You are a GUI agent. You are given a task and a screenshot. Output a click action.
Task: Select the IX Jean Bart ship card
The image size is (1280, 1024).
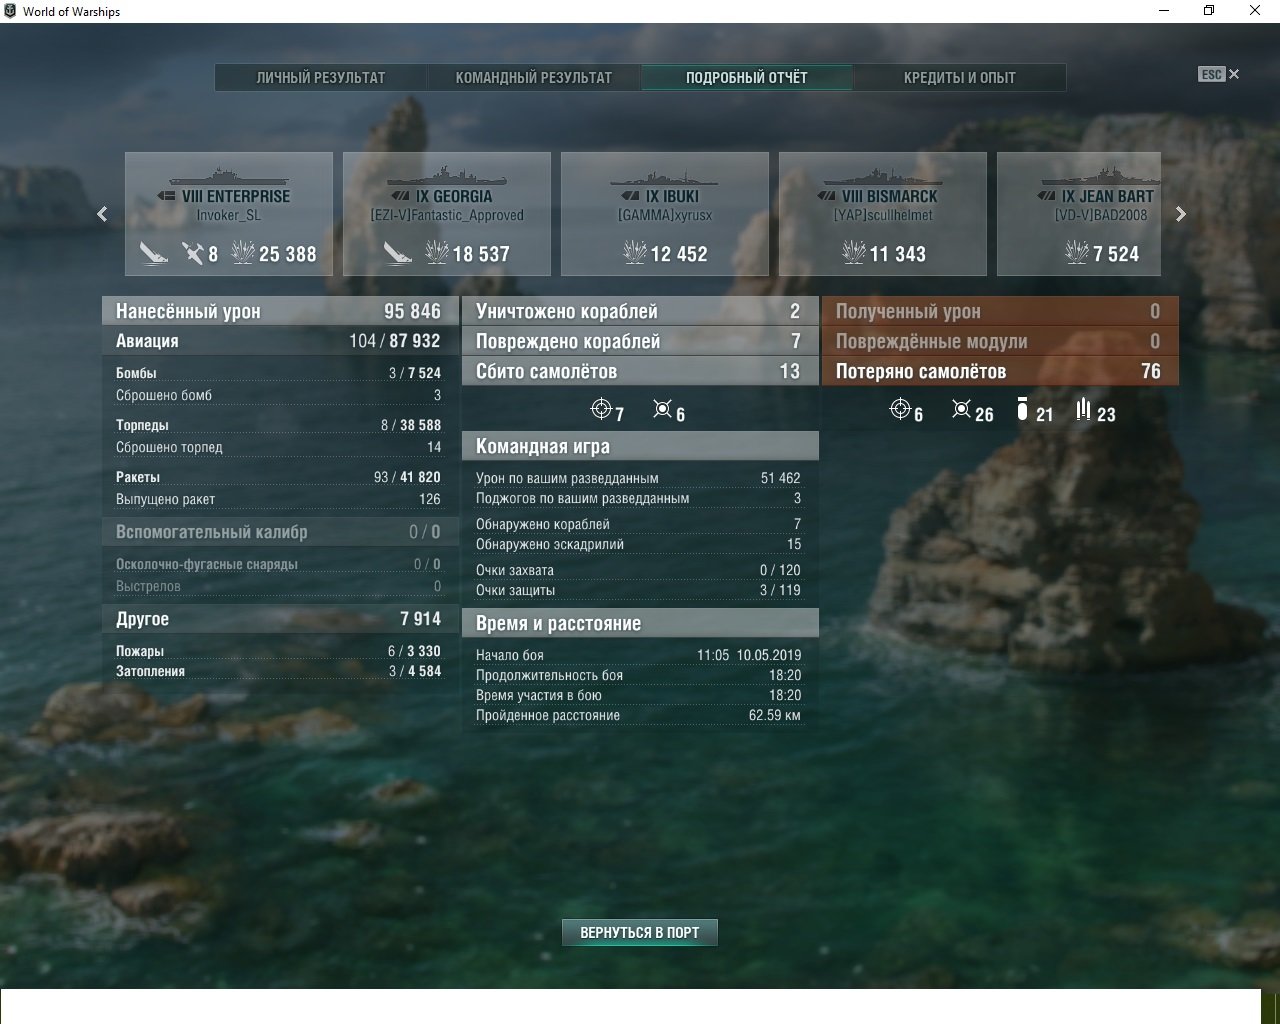1080,213
